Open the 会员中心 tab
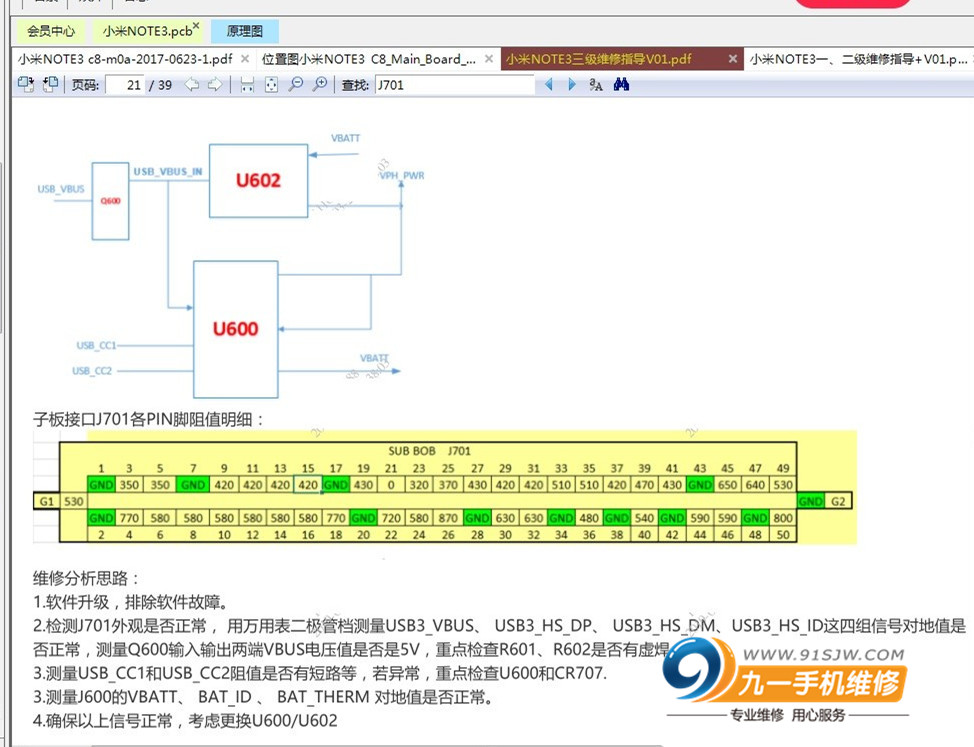Screen dimensions: 974x747 point(51,31)
